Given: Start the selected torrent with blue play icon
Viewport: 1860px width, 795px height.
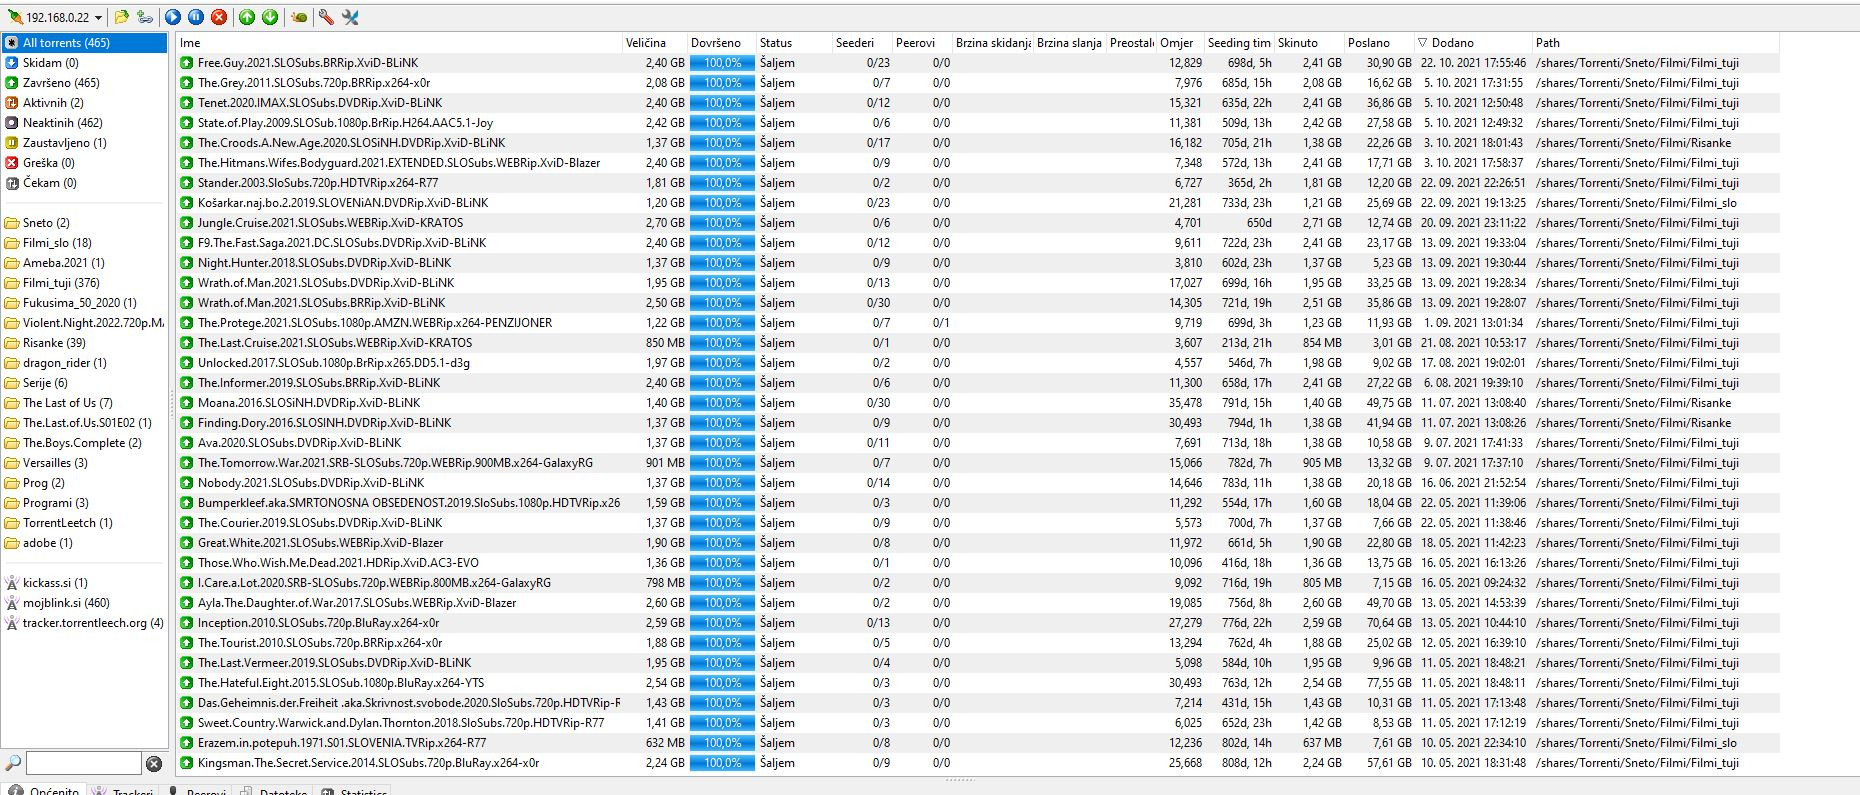Looking at the screenshot, I should click(173, 17).
